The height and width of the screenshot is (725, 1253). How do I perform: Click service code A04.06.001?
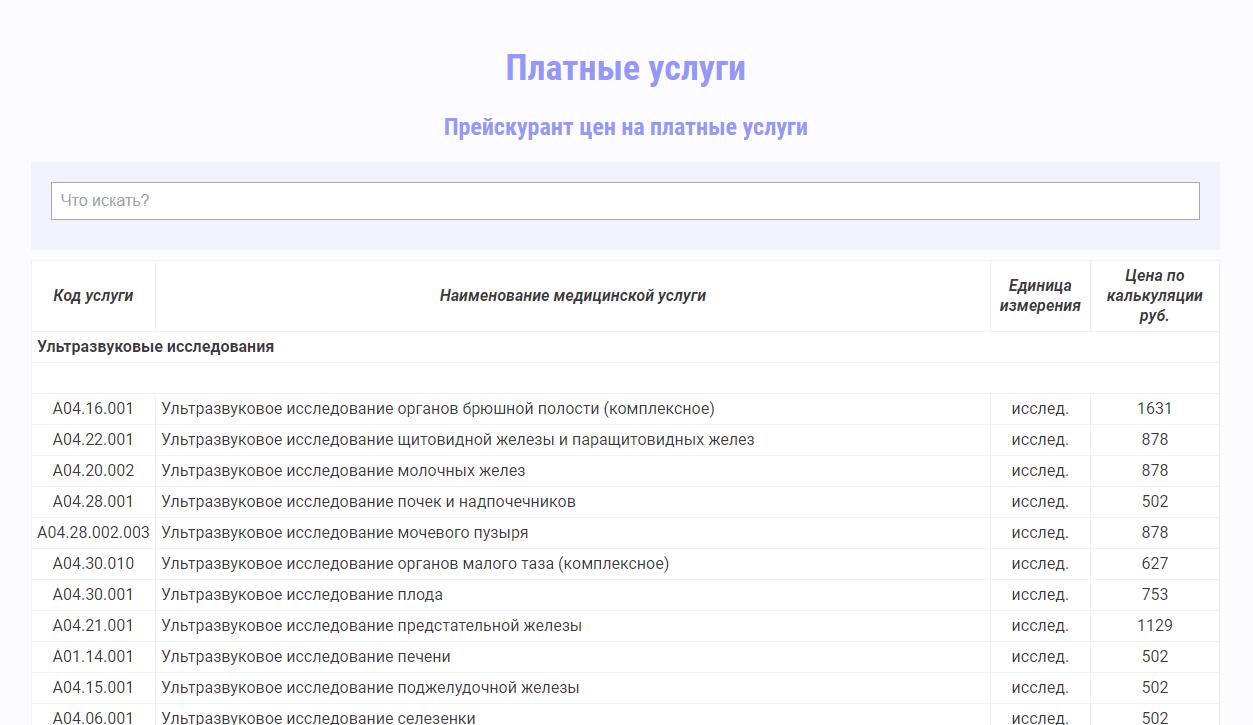click(x=93, y=718)
